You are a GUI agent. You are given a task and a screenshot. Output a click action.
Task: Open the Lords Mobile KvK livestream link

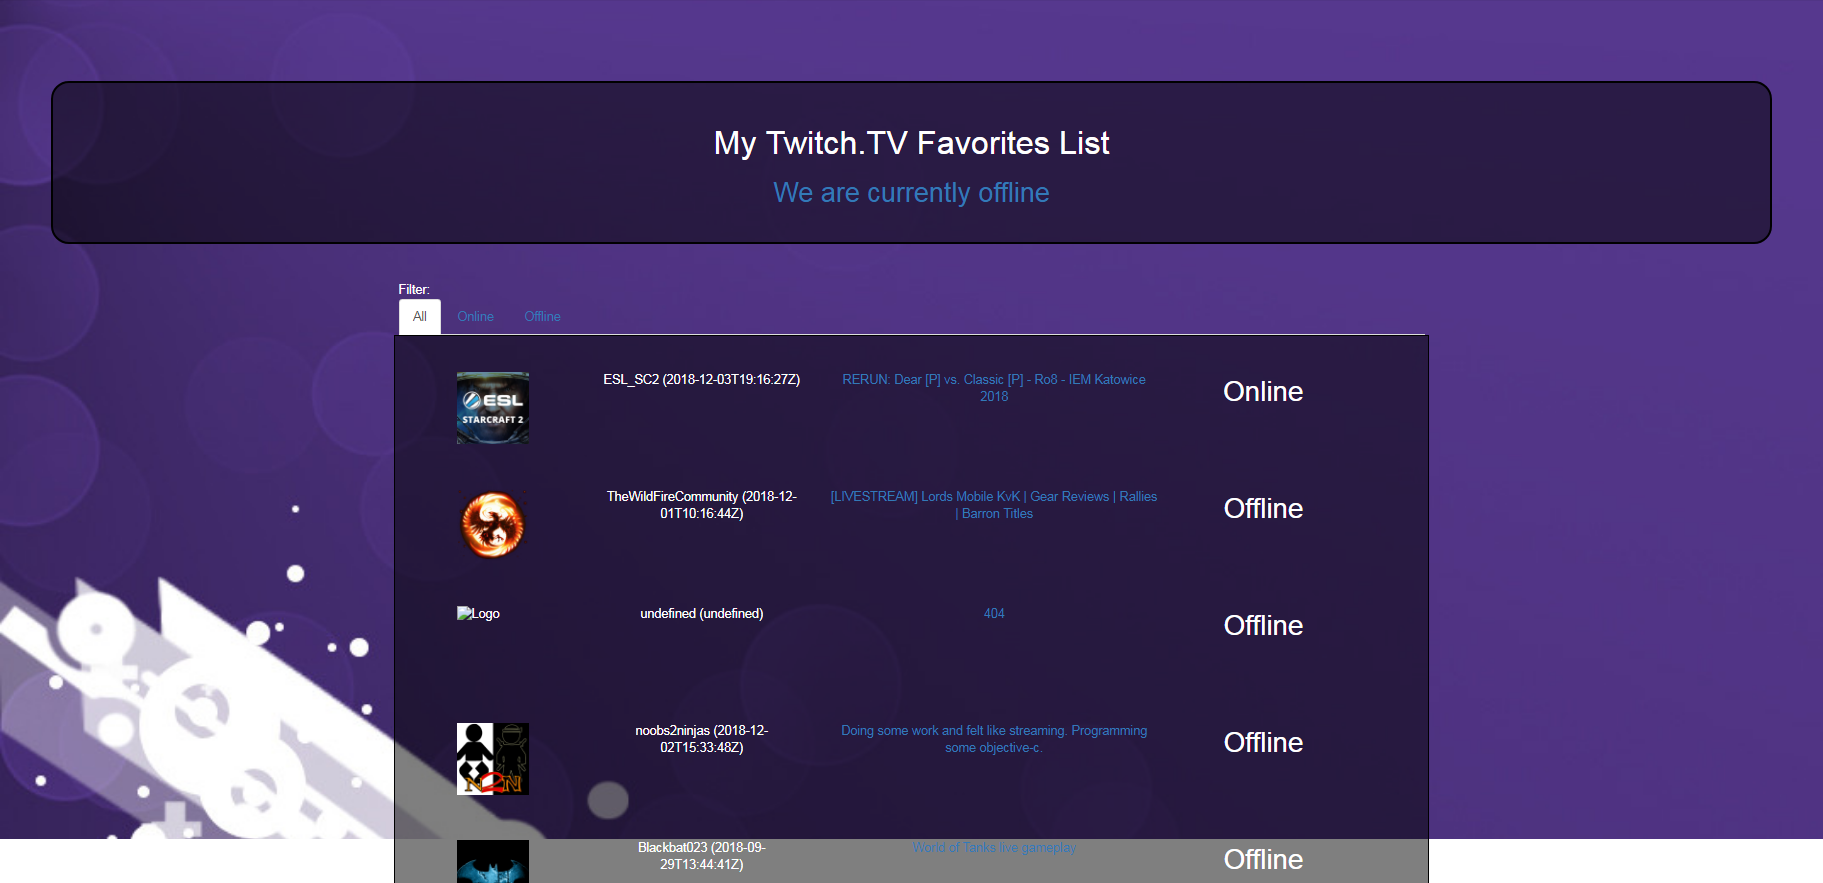pyautogui.click(x=993, y=505)
